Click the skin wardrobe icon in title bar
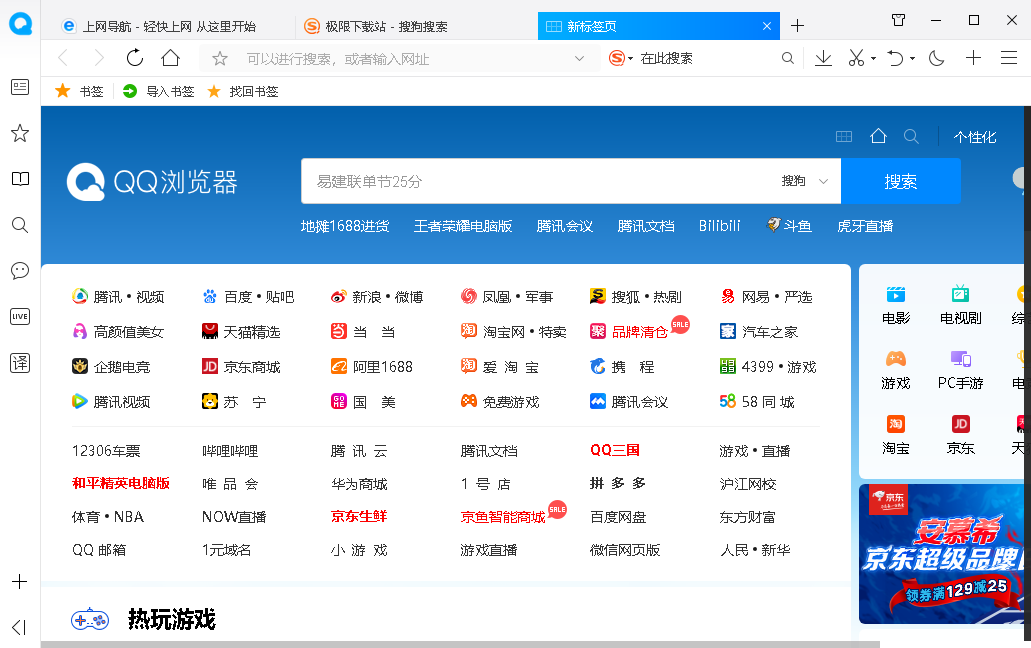The width and height of the screenshot is (1031, 648). (898, 20)
